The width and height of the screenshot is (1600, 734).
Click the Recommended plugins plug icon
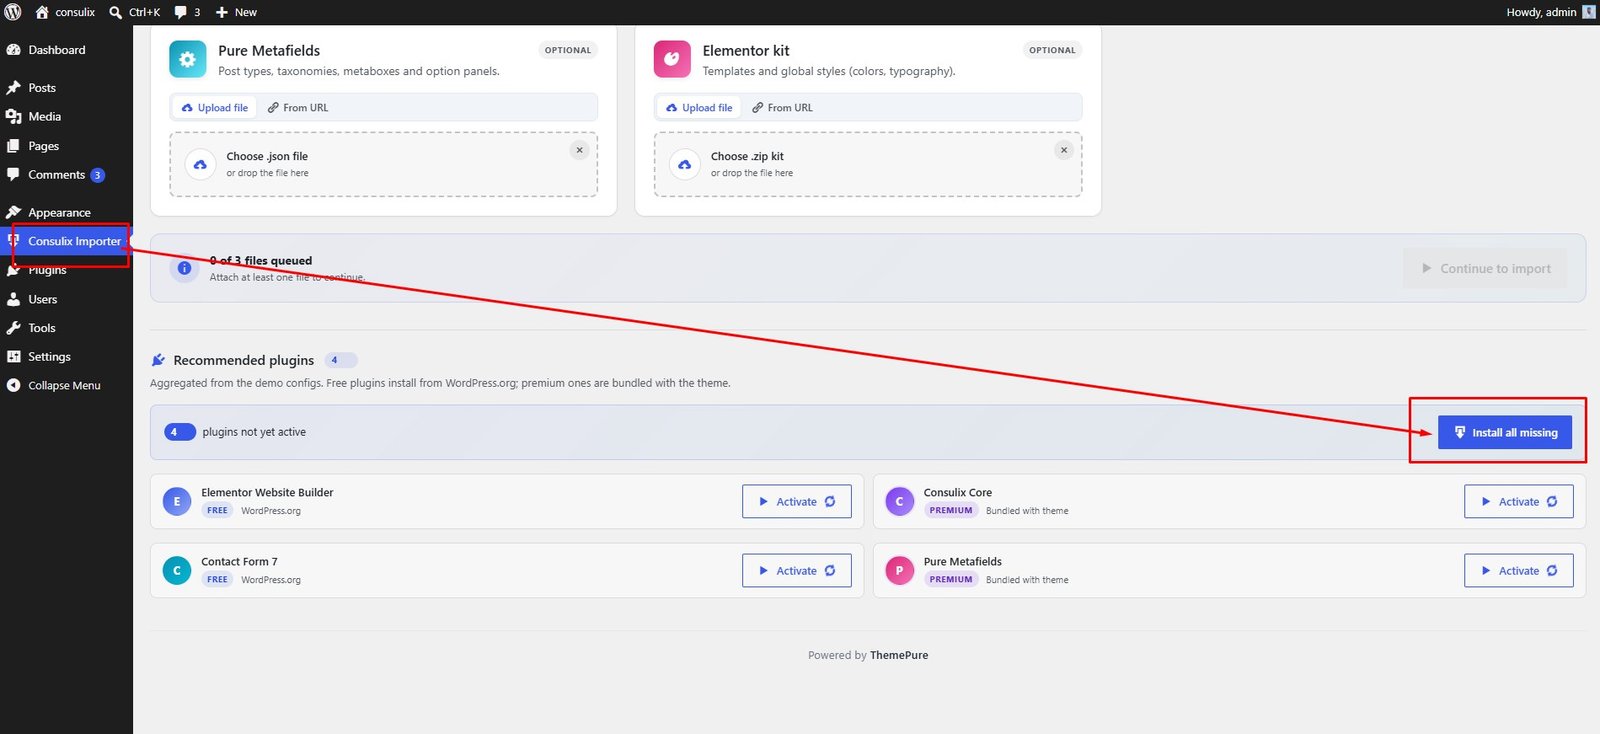tap(158, 360)
